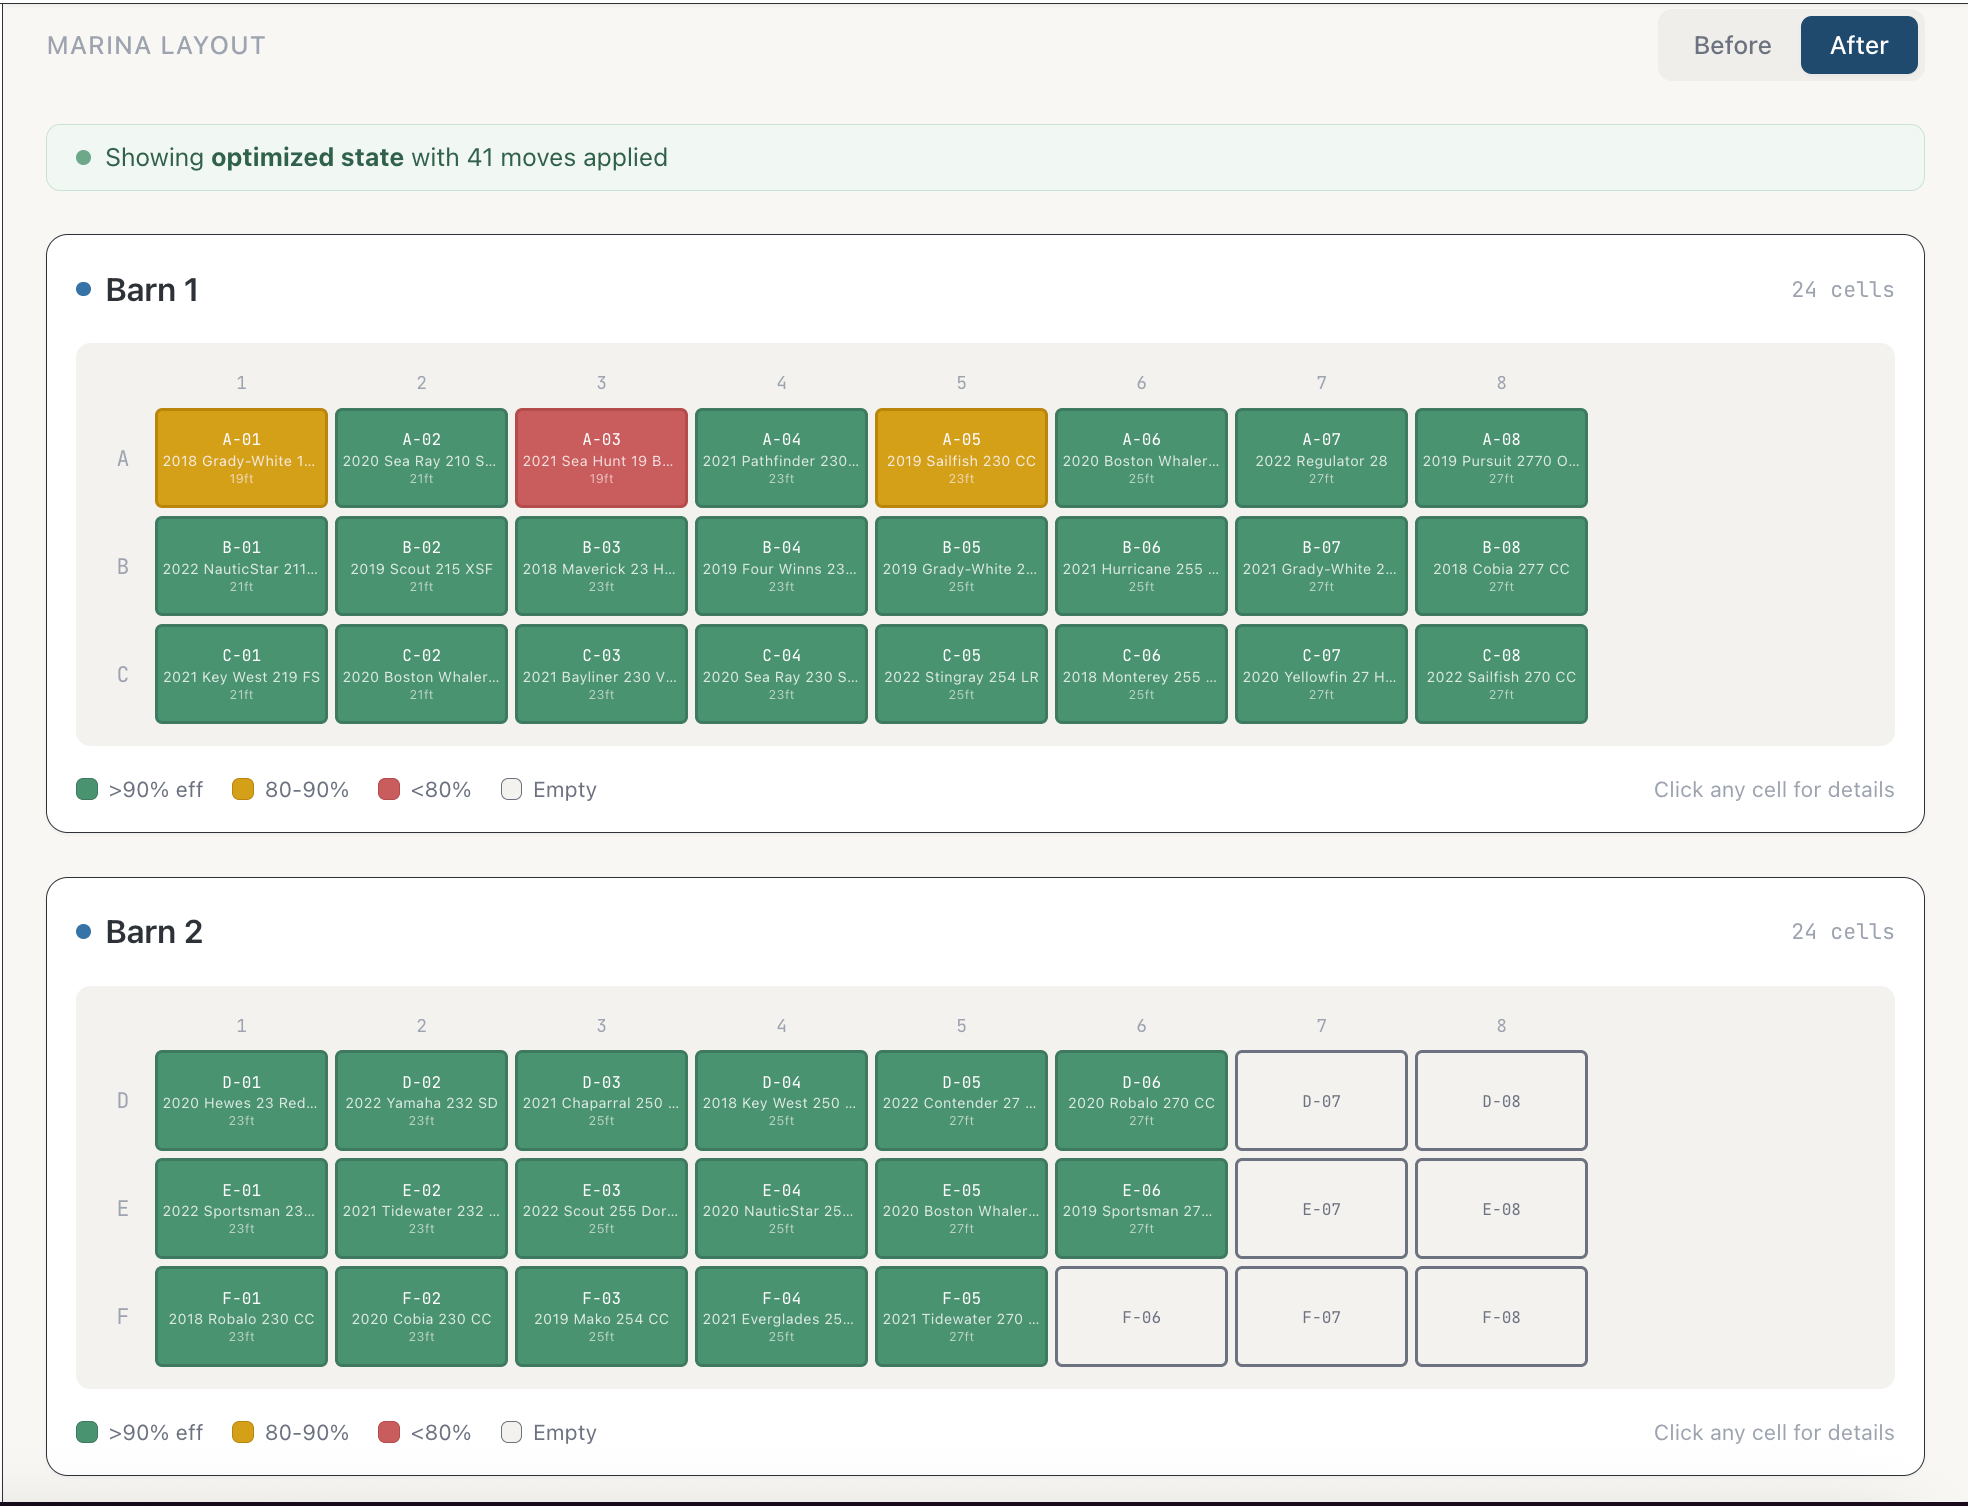Select empty cell E-08
The image size is (1968, 1506).
[x=1501, y=1209]
